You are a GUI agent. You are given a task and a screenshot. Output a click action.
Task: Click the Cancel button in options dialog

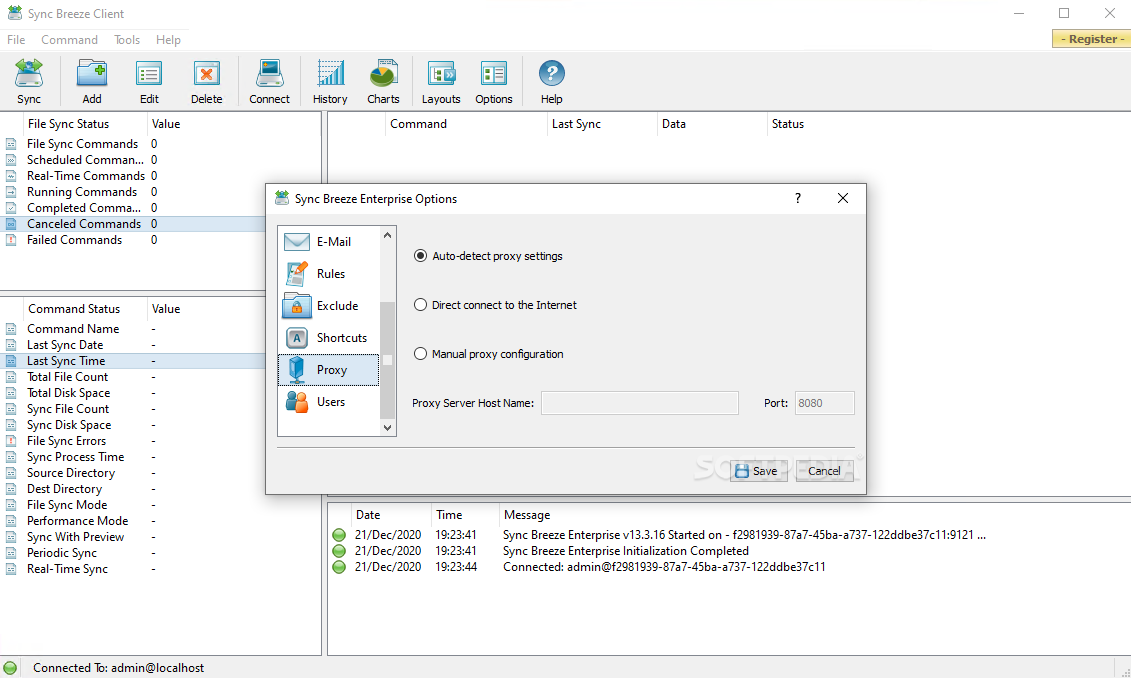click(824, 471)
